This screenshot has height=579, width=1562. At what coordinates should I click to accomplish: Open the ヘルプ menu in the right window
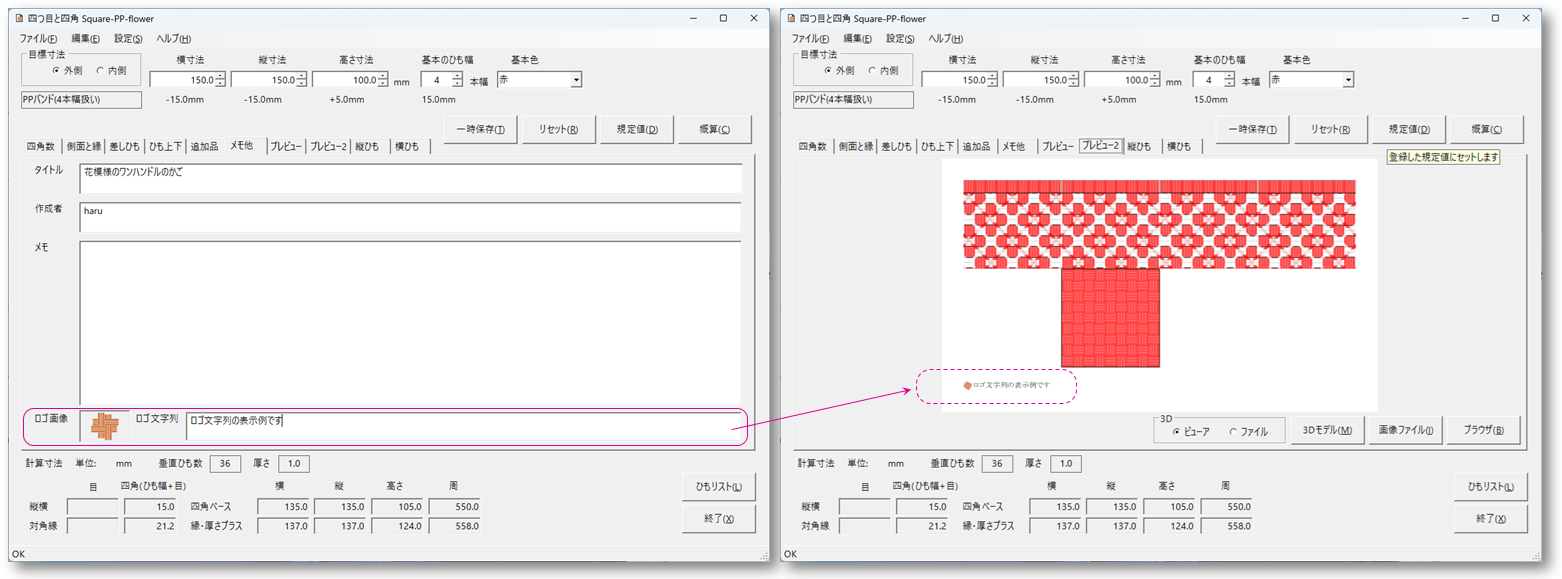(945, 39)
